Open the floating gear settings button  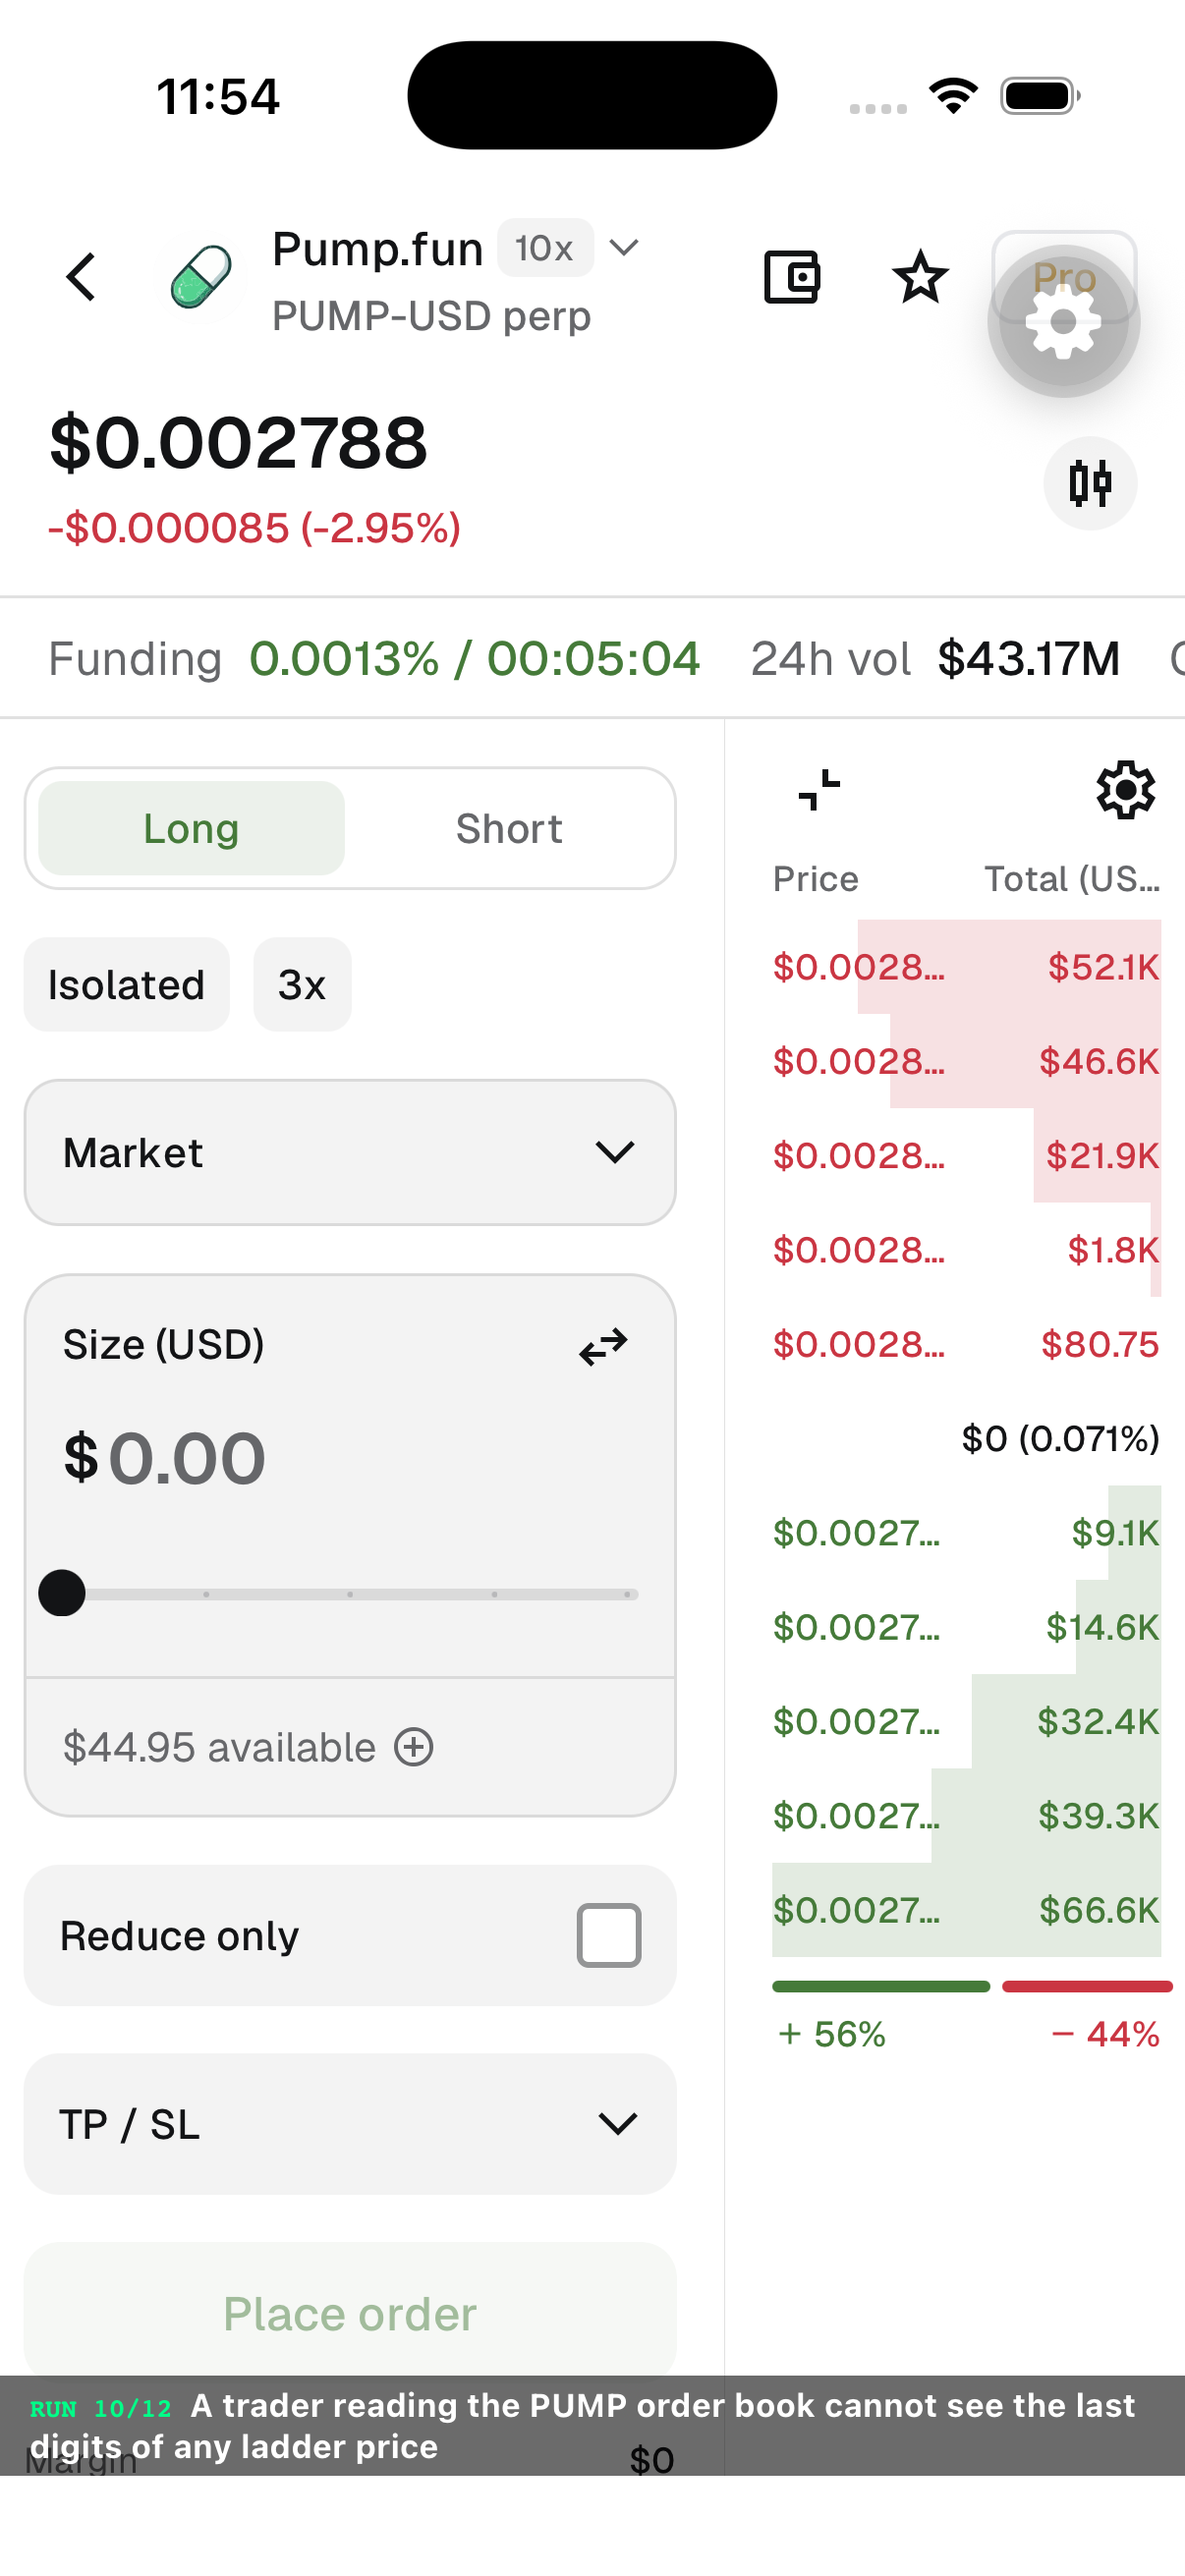[x=1064, y=321]
